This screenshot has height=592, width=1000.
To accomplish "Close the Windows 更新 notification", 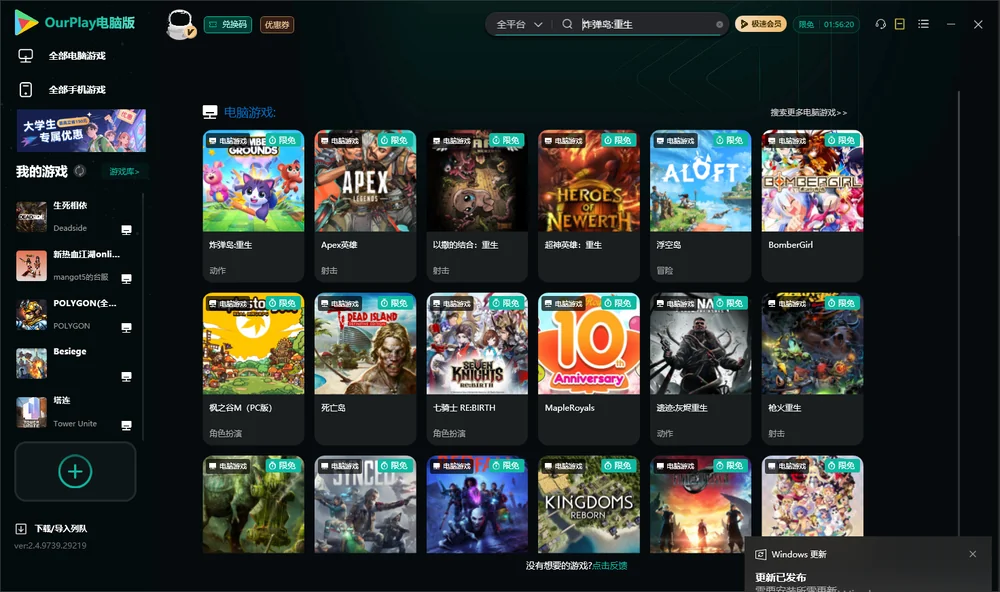I will pos(973,554).
